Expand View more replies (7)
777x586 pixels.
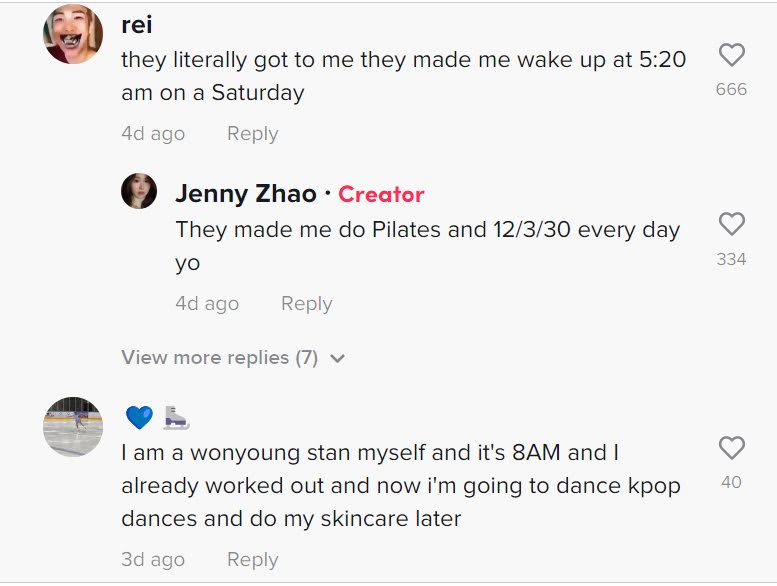[x=219, y=358]
